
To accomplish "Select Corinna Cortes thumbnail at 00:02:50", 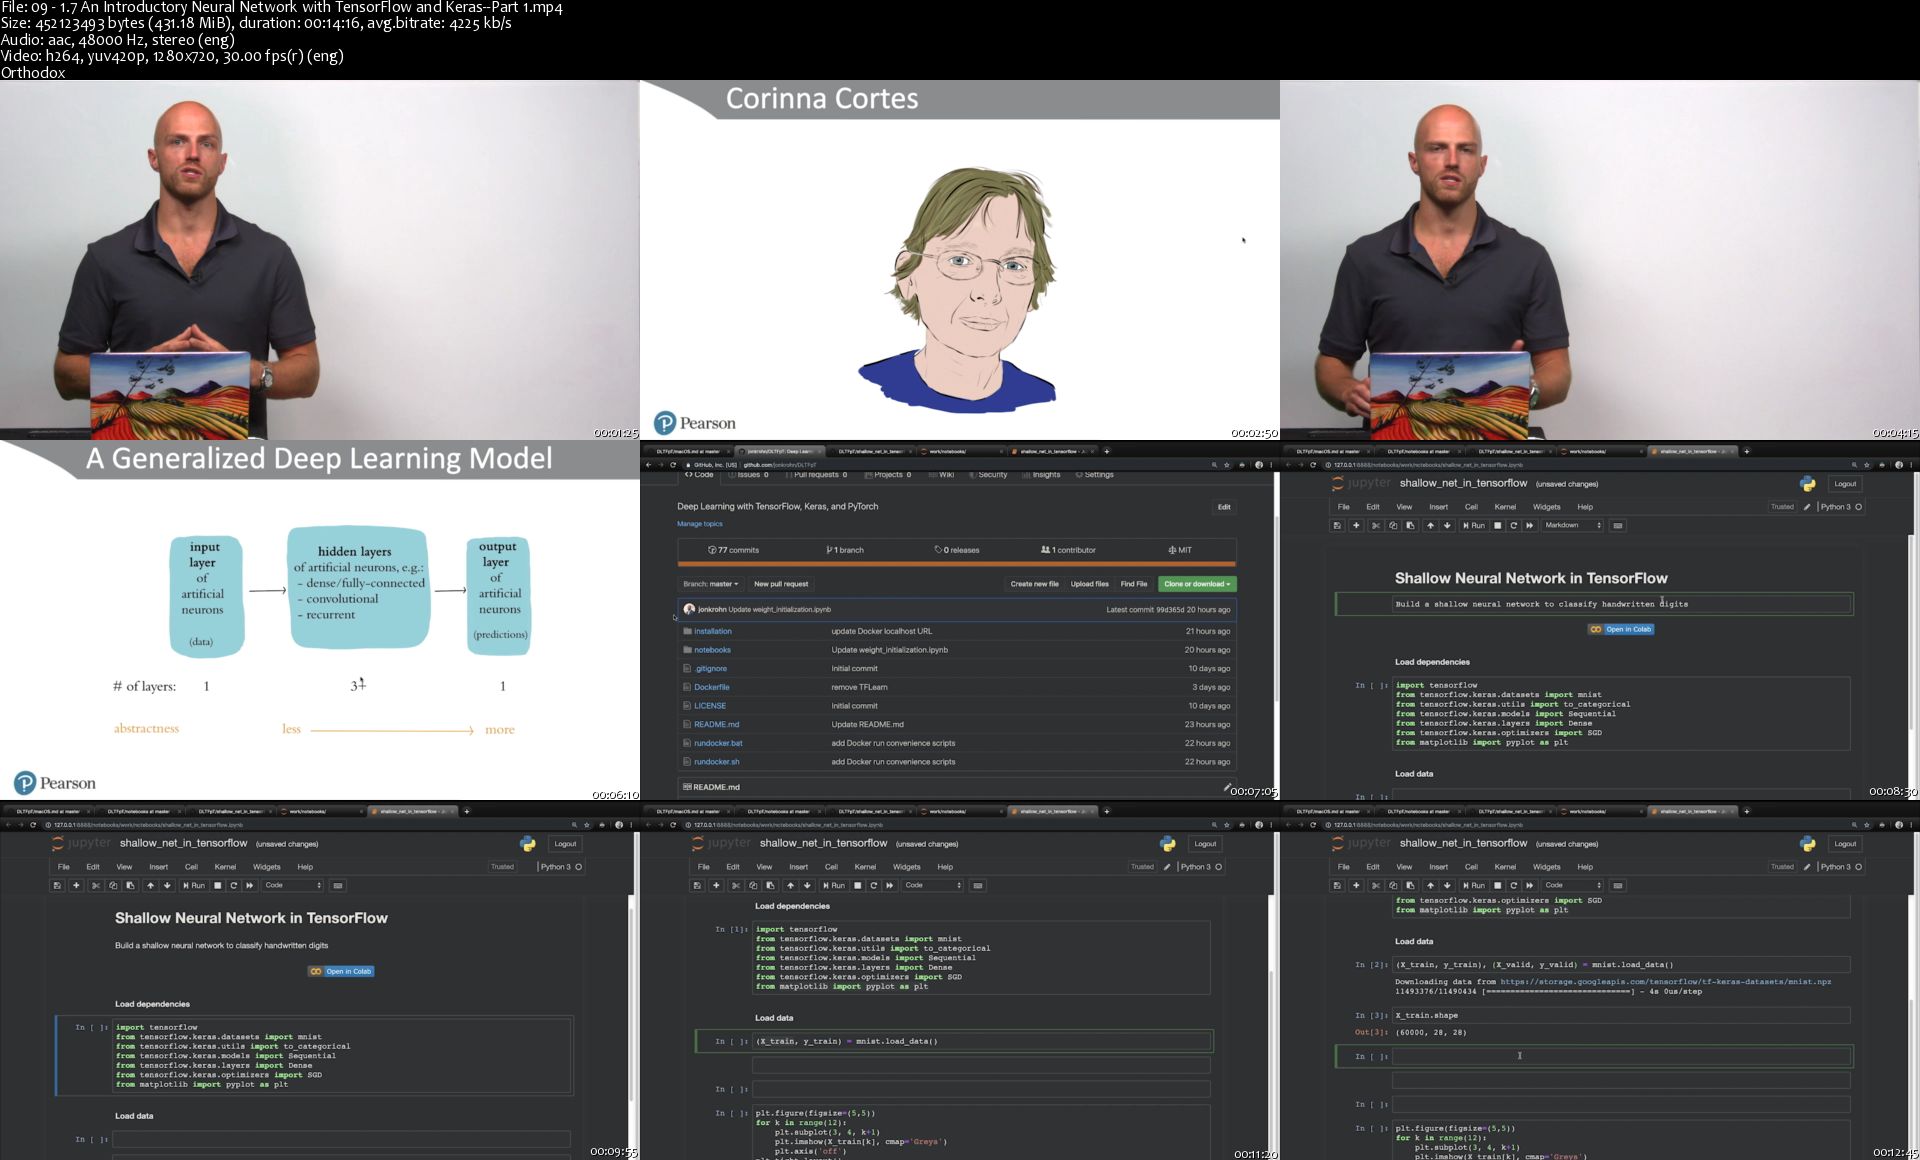I will [960, 260].
